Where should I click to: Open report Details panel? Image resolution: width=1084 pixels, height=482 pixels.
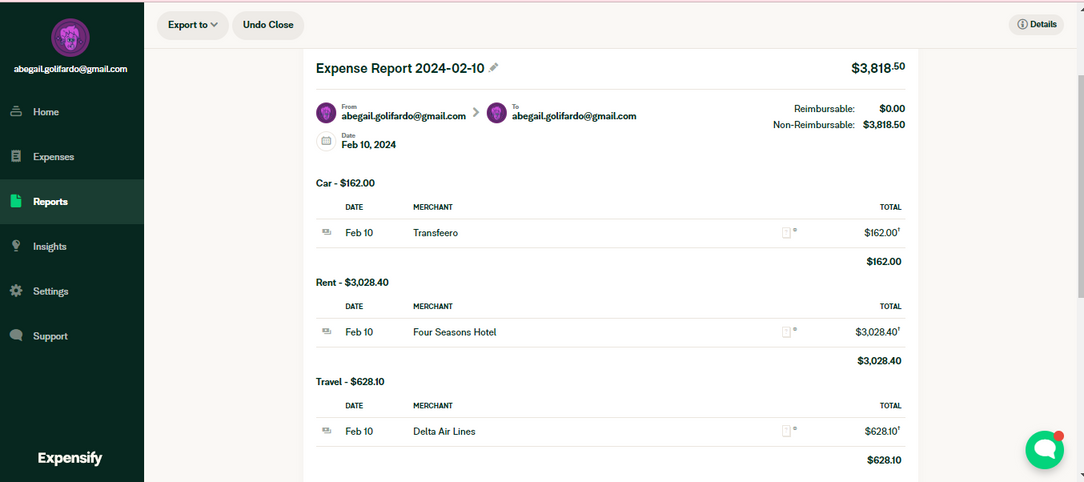(1036, 24)
